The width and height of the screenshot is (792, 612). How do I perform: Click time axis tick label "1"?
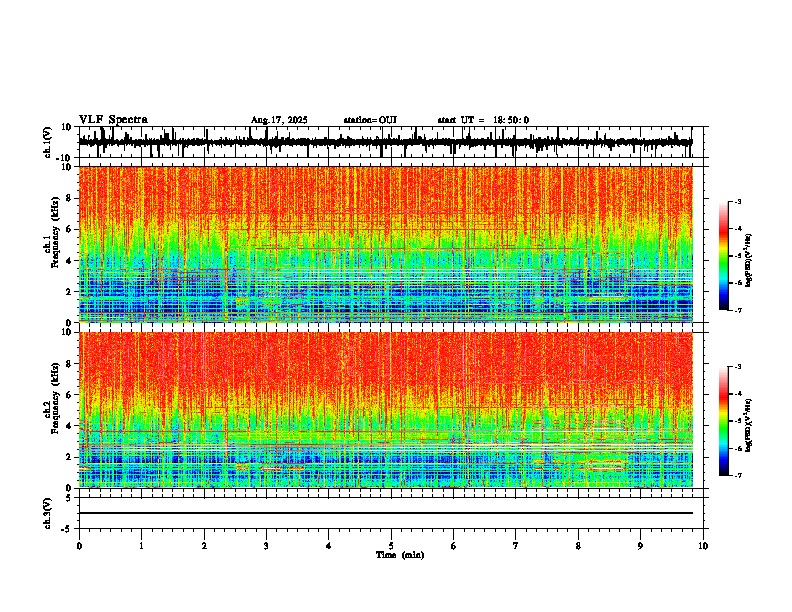pos(141,546)
